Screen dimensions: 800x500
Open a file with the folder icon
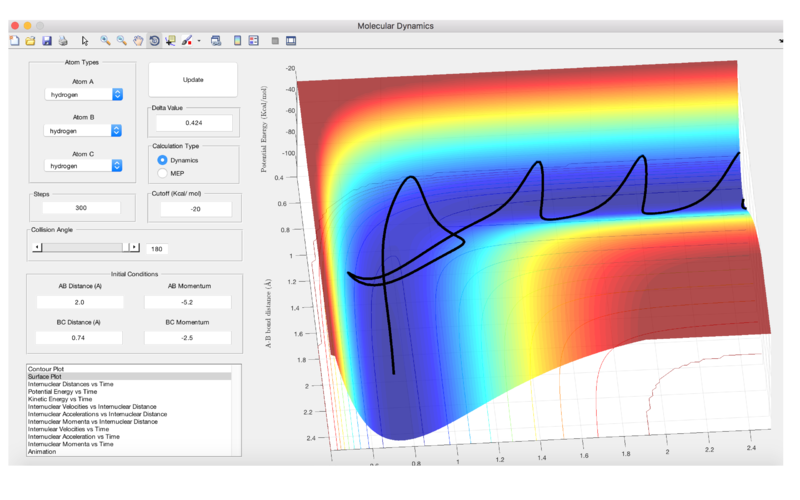coord(31,41)
